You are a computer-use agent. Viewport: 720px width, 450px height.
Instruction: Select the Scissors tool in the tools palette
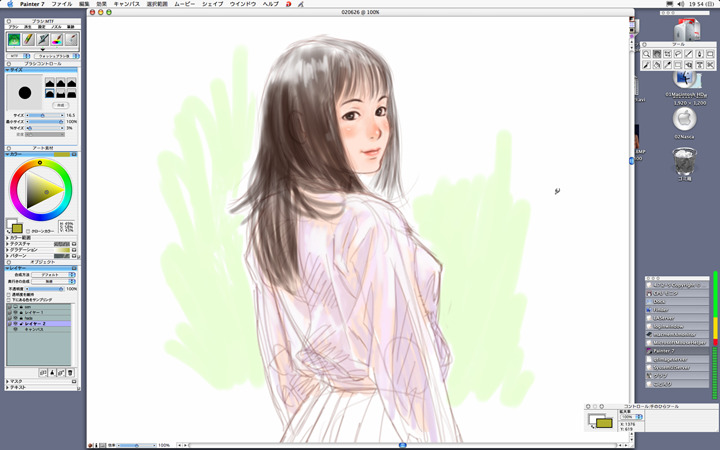[710, 65]
